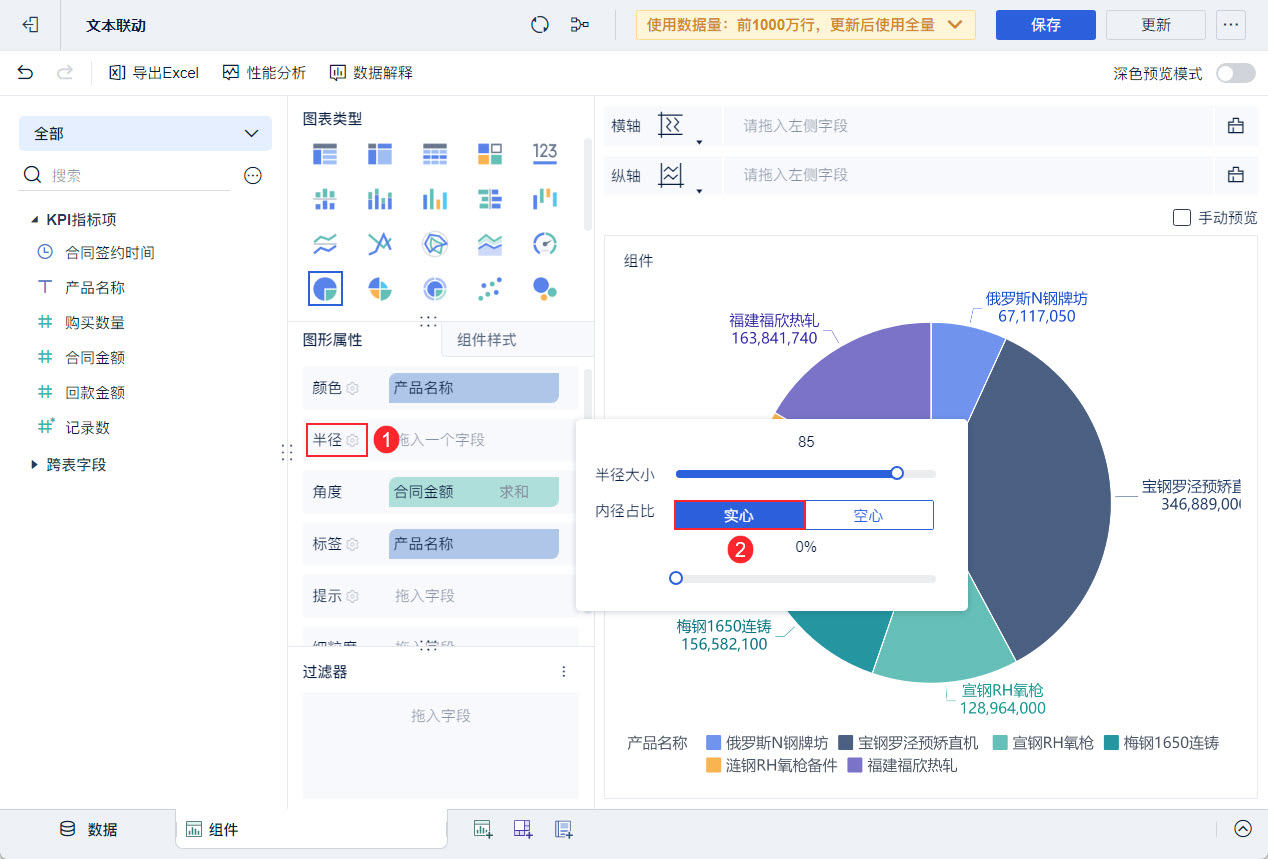Select the detail table chart type

435,154
